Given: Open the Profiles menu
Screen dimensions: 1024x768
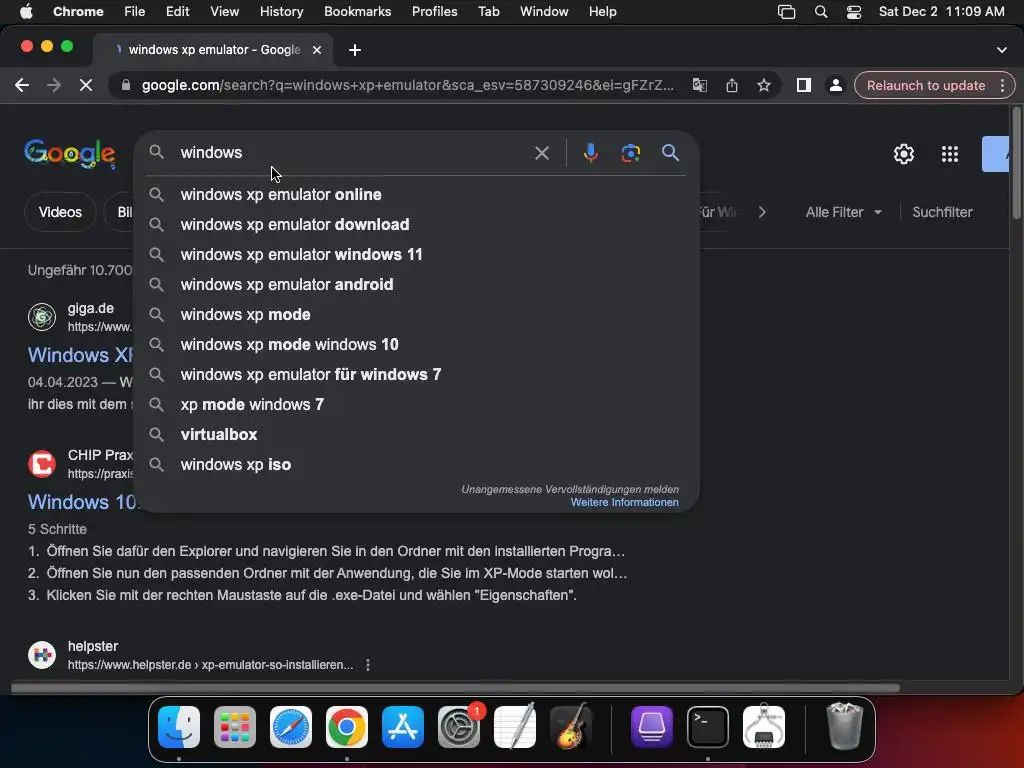Looking at the screenshot, I should (x=434, y=12).
